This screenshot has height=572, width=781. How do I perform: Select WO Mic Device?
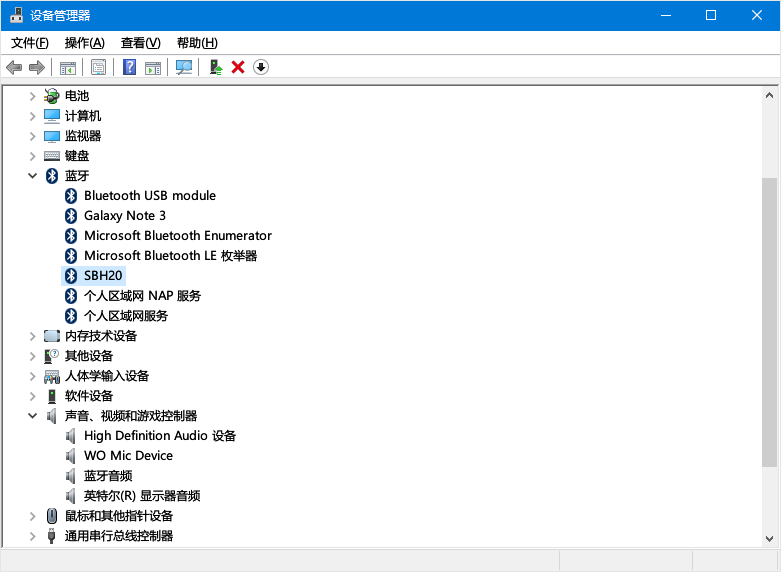coord(129,456)
